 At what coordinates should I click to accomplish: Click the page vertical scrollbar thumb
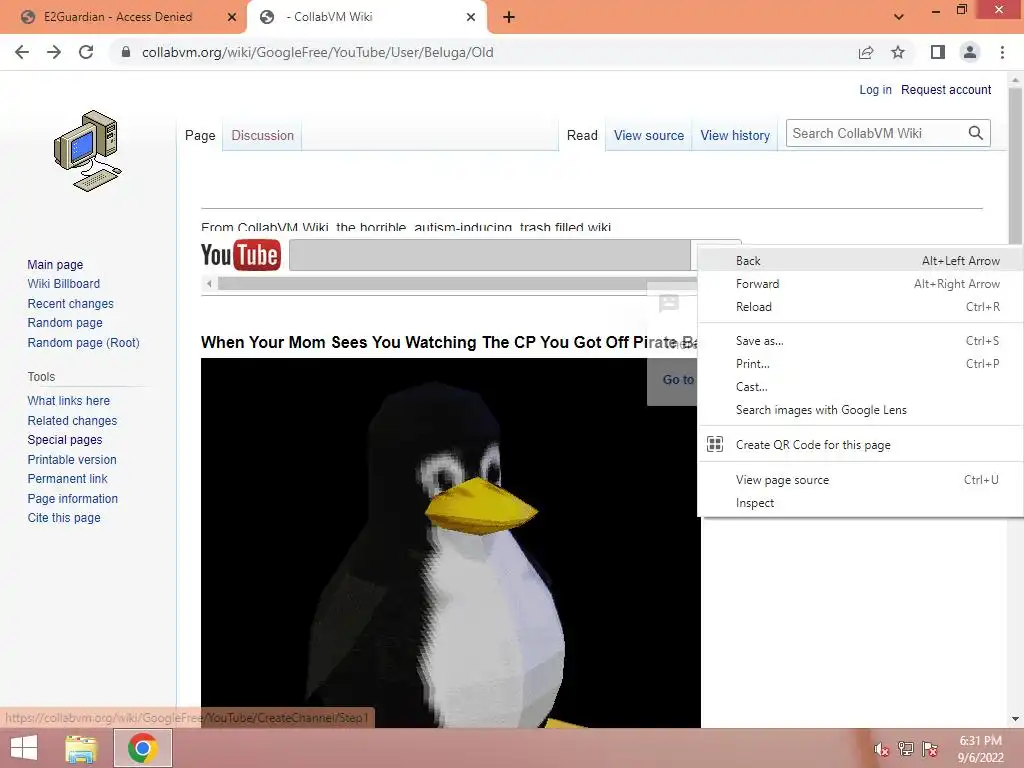1015,166
